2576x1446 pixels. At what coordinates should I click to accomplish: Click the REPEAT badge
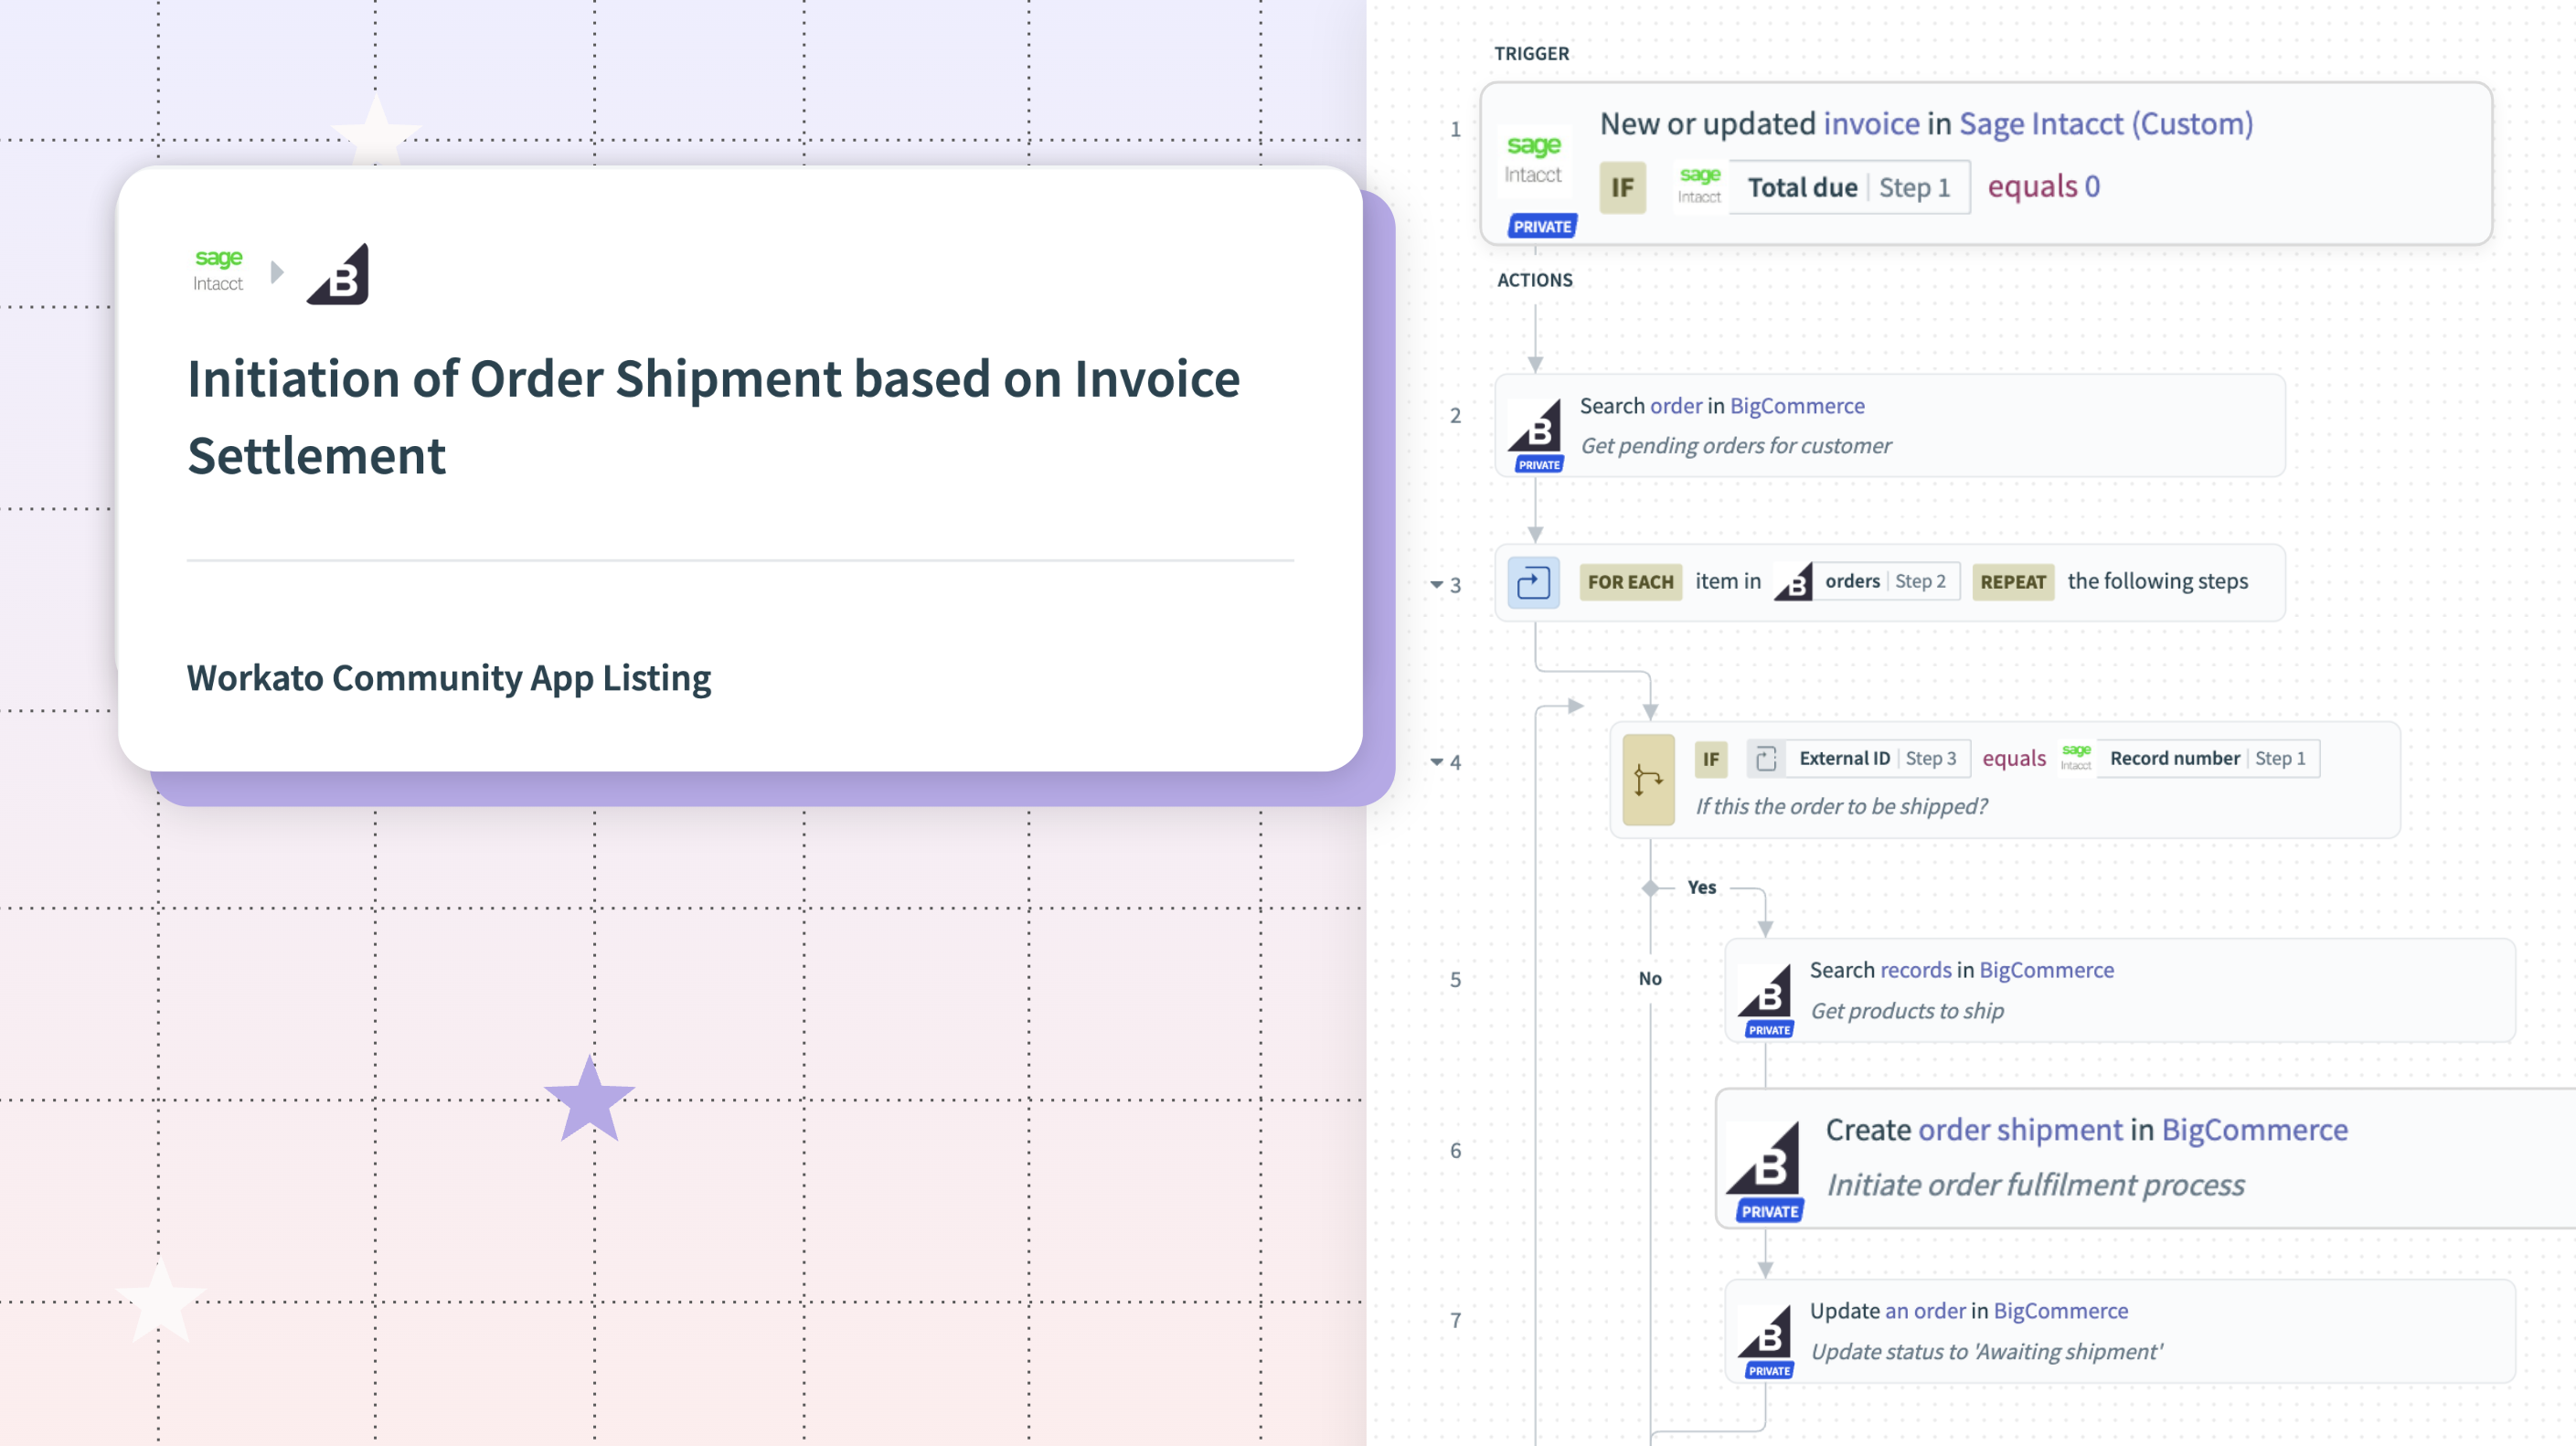(2013, 582)
